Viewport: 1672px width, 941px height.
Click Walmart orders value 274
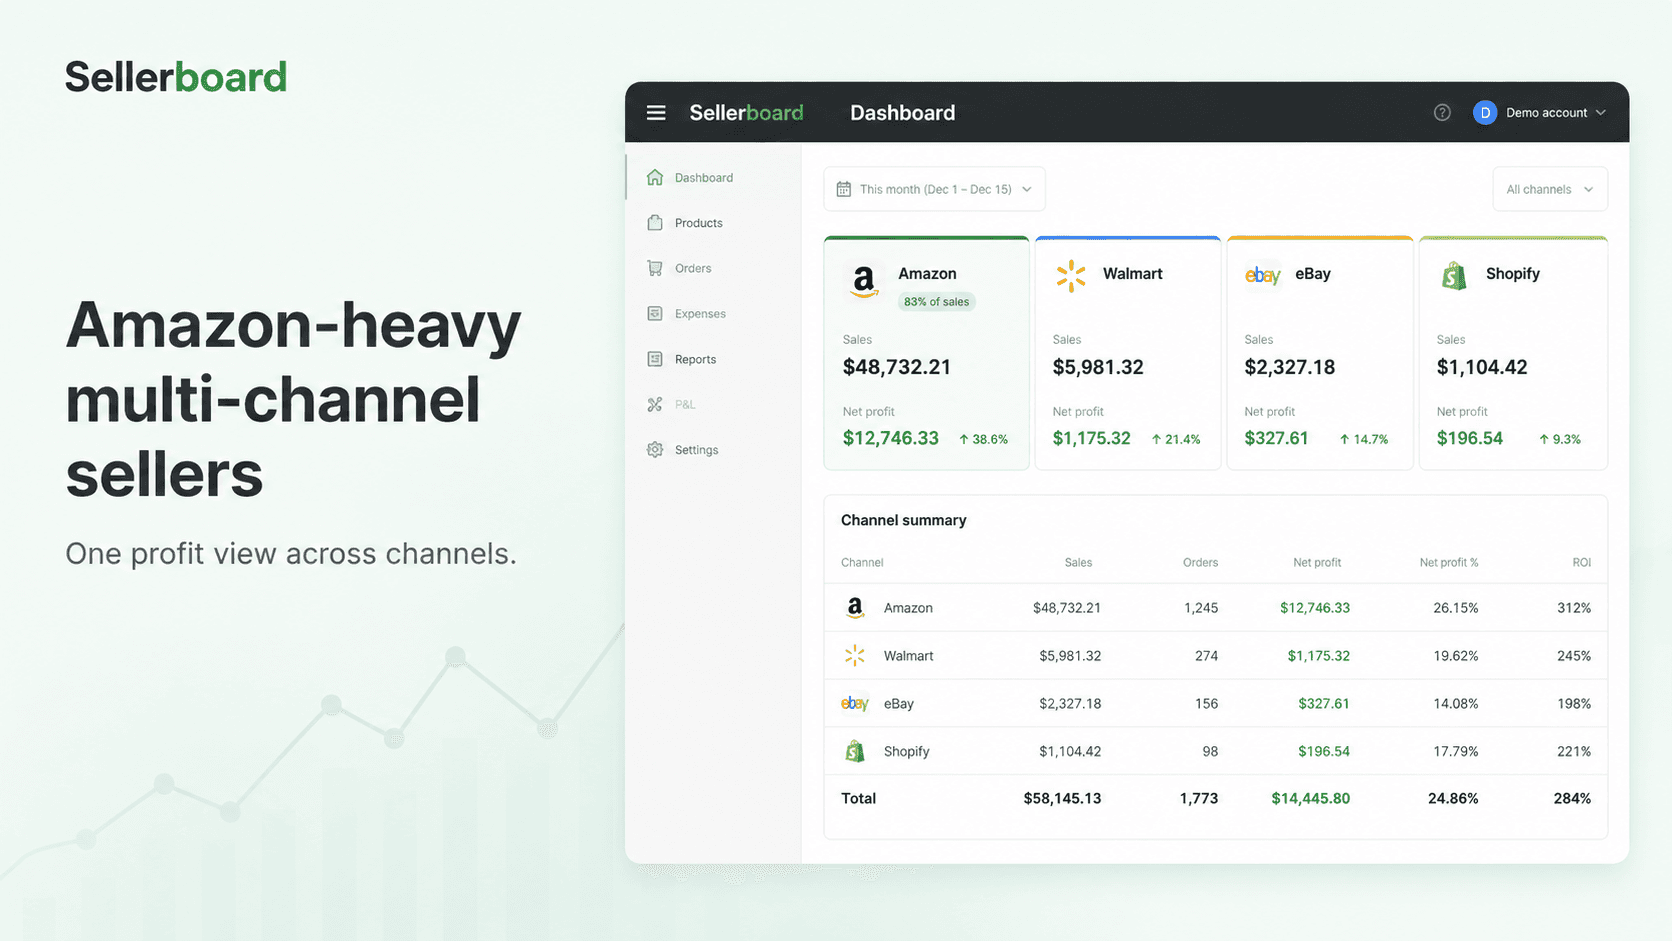pyautogui.click(x=1207, y=656)
